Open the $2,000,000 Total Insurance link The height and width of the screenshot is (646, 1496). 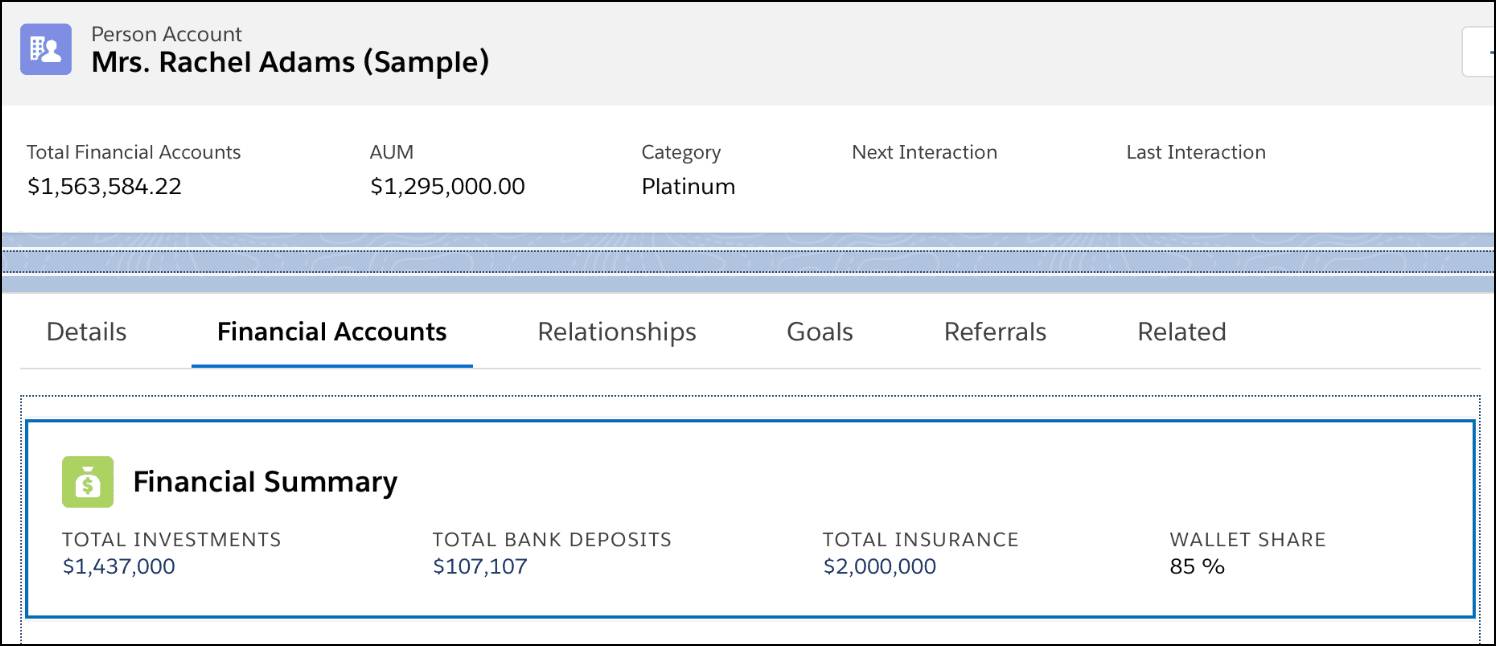(879, 566)
